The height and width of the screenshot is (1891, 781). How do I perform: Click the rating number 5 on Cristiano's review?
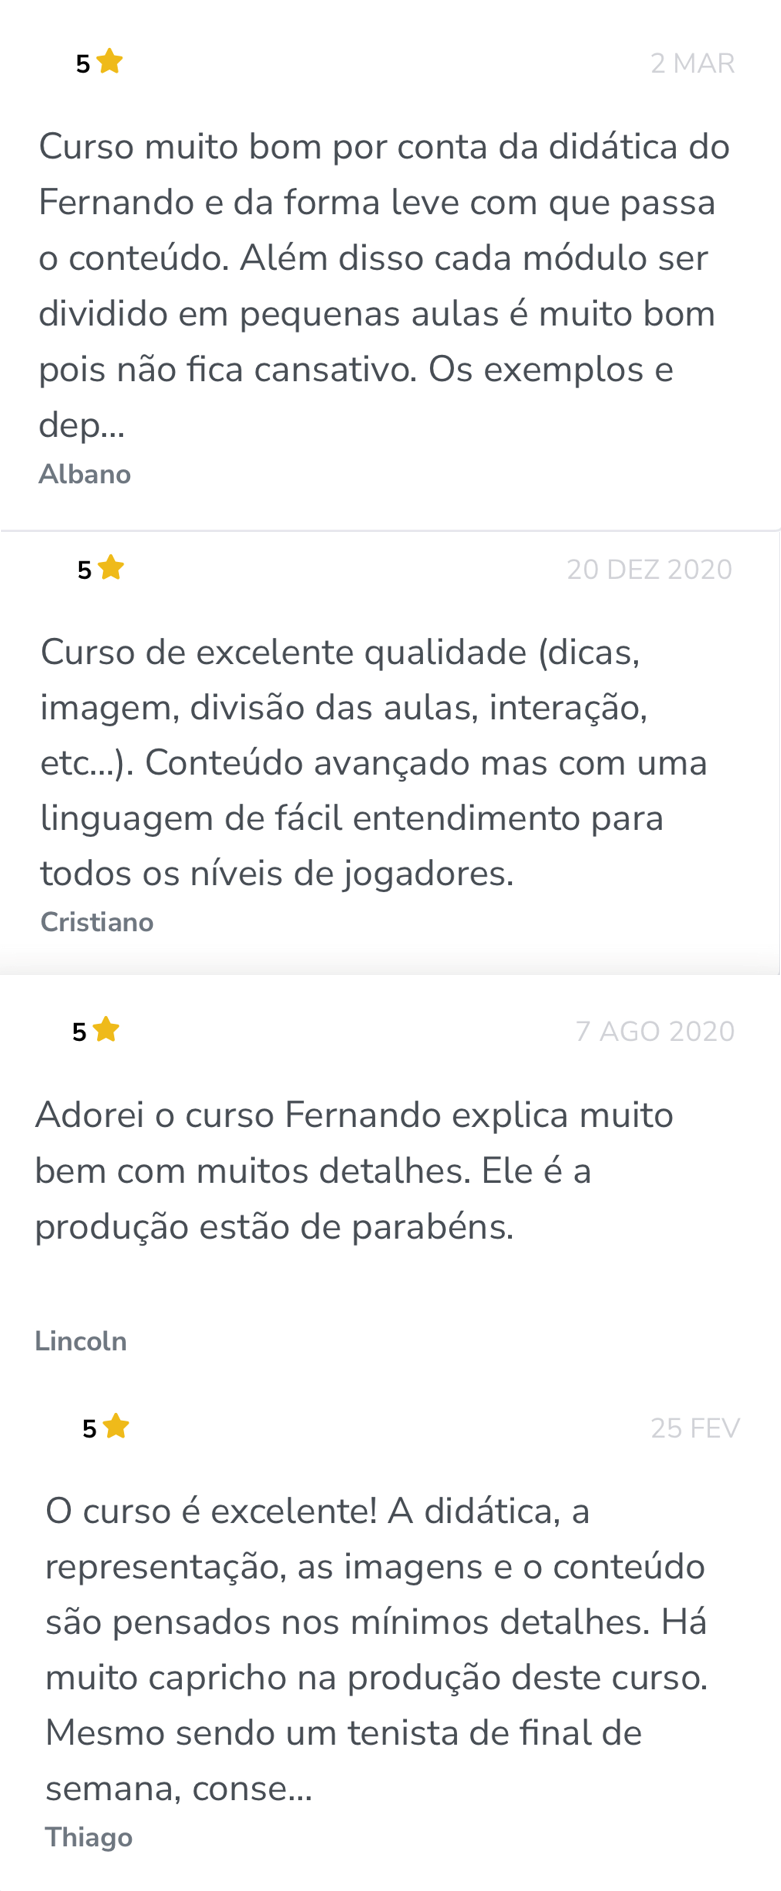[x=84, y=570]
